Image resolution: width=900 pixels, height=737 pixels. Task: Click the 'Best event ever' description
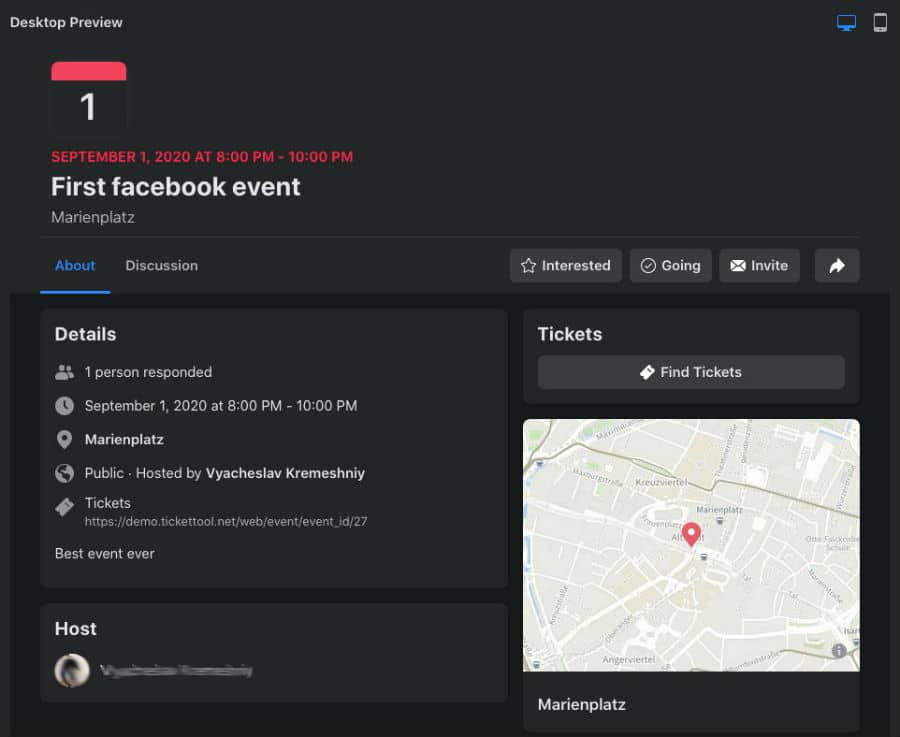[104, 553]
